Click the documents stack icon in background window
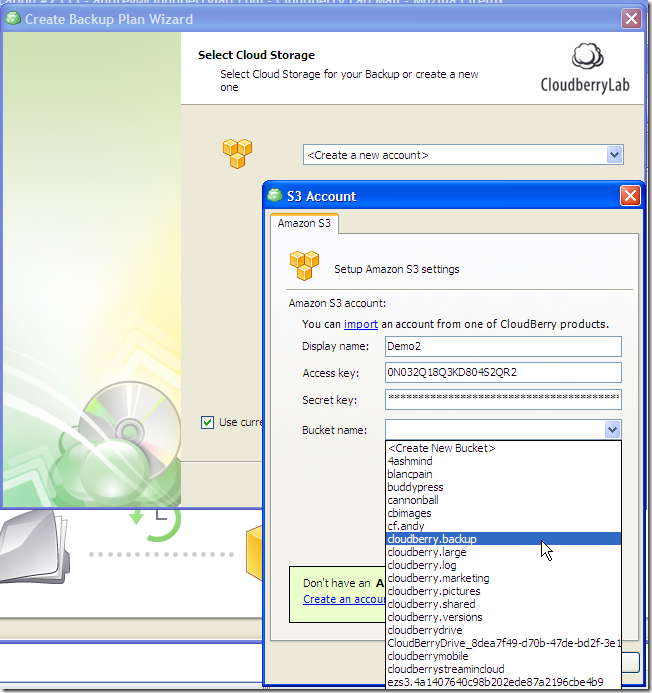 pyautogui.click(x=34, y=547)
